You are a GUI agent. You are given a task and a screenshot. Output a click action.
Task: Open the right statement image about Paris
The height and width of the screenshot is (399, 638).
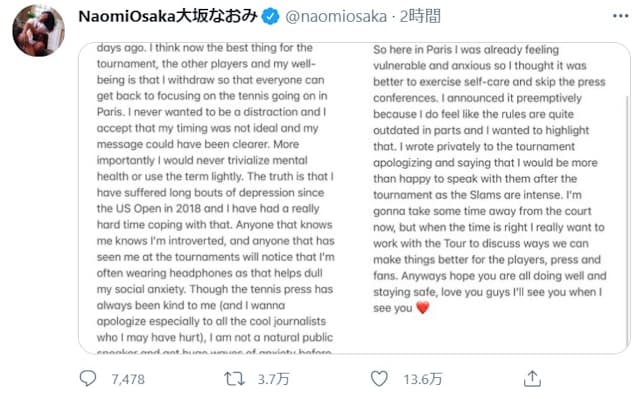tap(493, 198)
